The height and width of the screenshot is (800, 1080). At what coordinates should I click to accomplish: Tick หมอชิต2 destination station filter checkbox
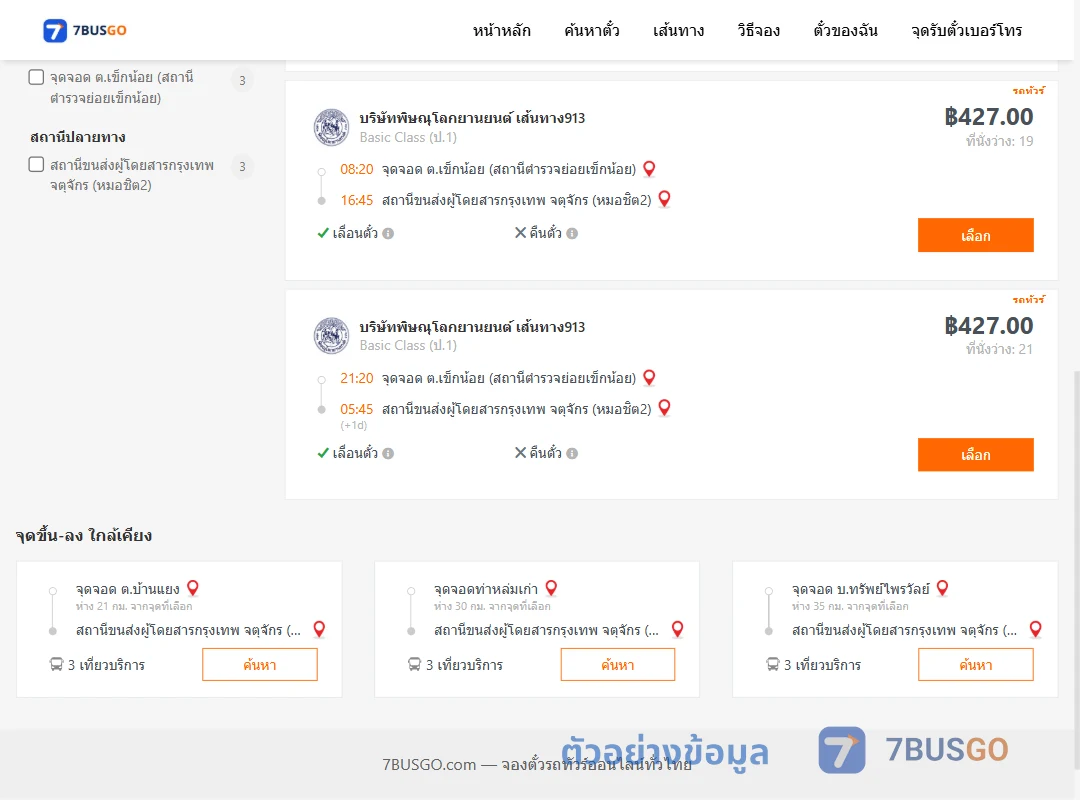(x=37, y=165)
